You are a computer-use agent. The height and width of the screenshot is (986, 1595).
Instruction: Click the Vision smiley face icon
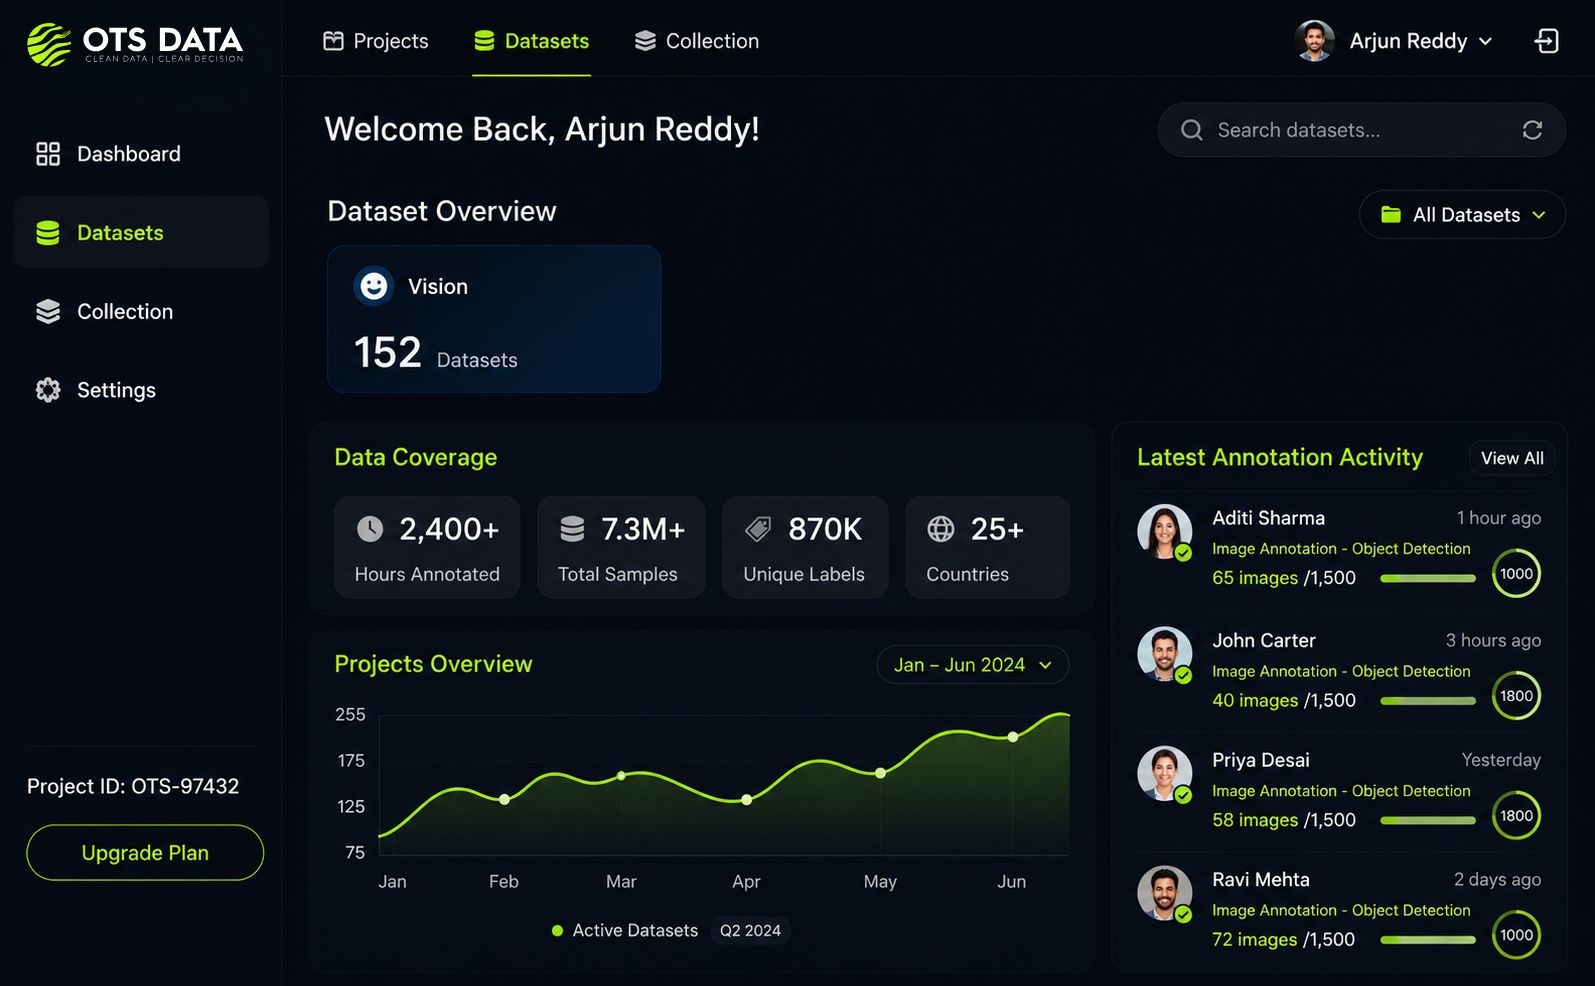pyautogui.click(x=374, y=287)
